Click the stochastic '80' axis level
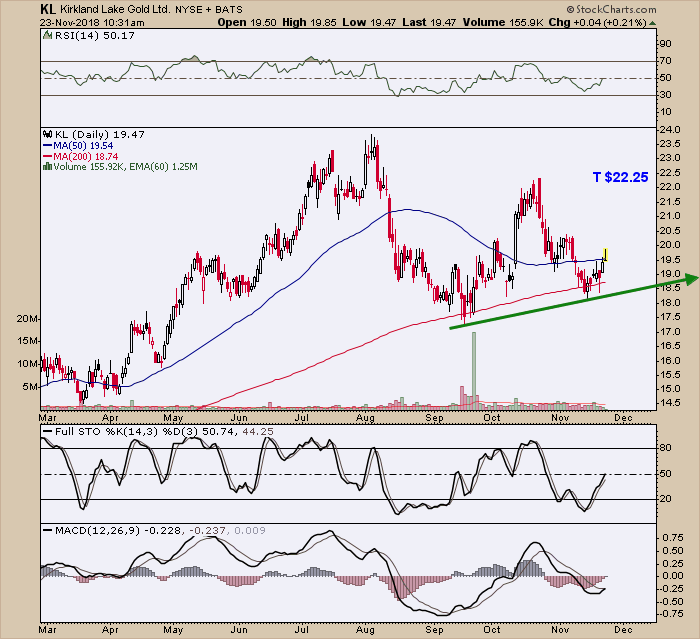 (x=666, y=448)
